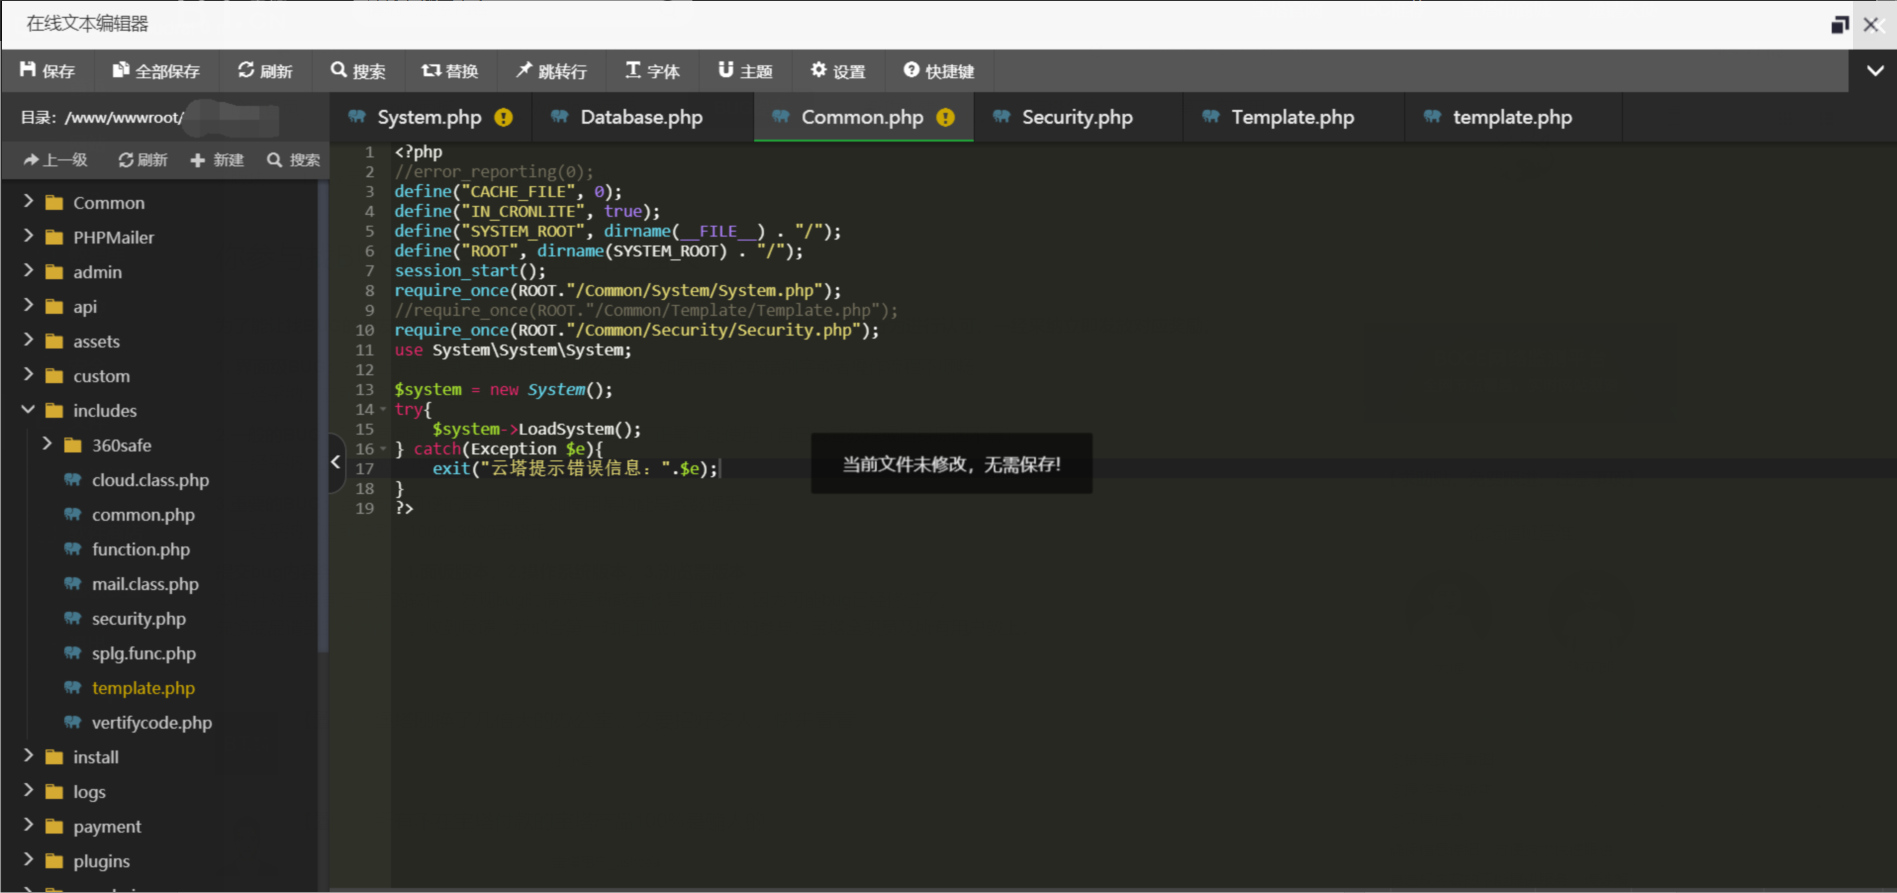Open mail.class.php file
This screenshot has width=1897, height=893.
pyautogui.click(x=145, y=584)
